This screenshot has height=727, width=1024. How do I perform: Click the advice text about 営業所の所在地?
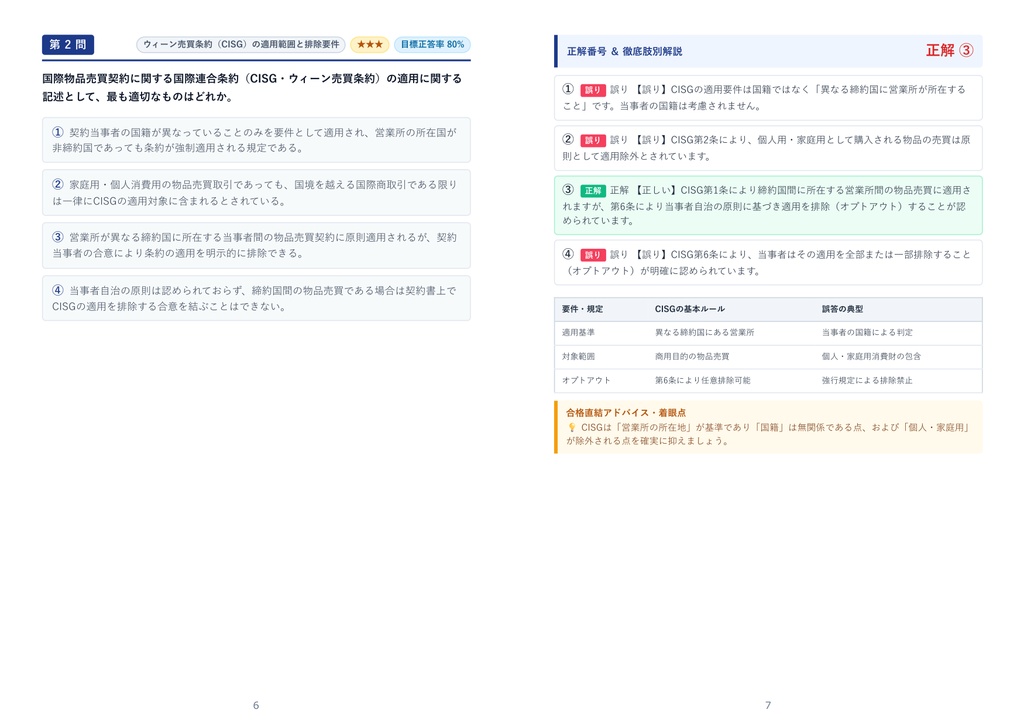coord(769,434)
